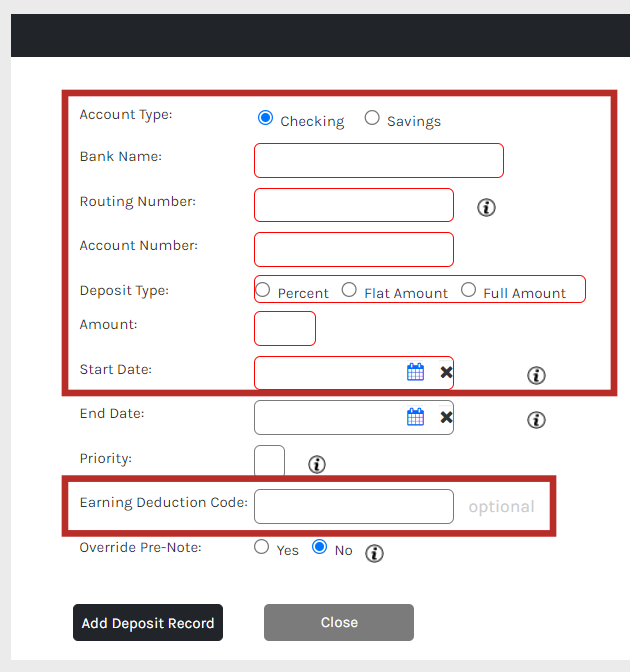Show End Date info icon
The height and width of the screenshot is (672, 630).
[536, 420]
